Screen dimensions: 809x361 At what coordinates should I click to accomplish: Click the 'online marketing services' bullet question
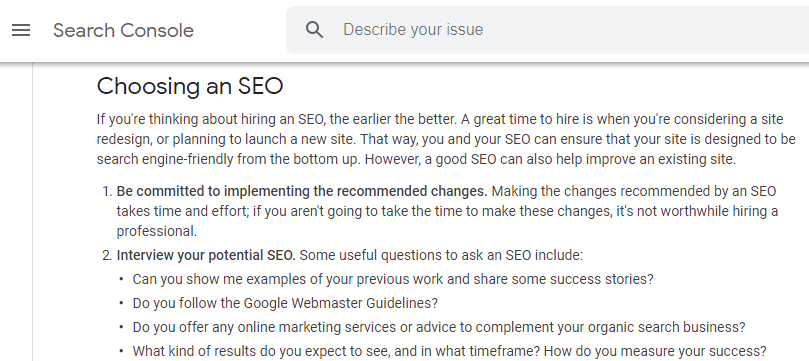(439, 327)
